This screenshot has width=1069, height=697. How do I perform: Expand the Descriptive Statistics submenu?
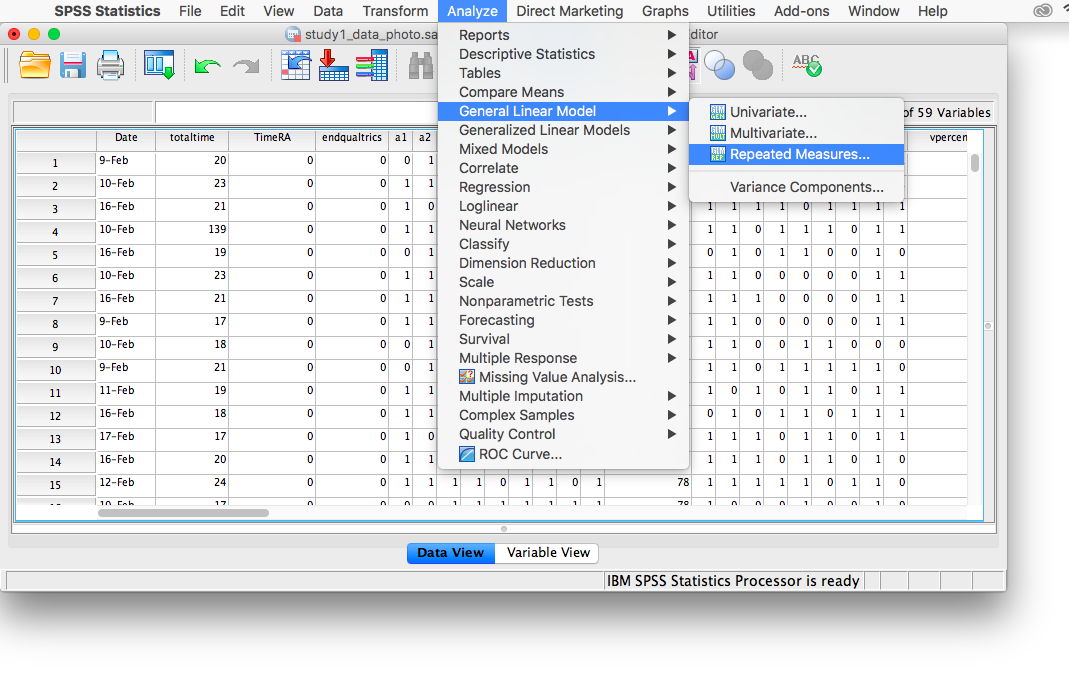(563, 54)
